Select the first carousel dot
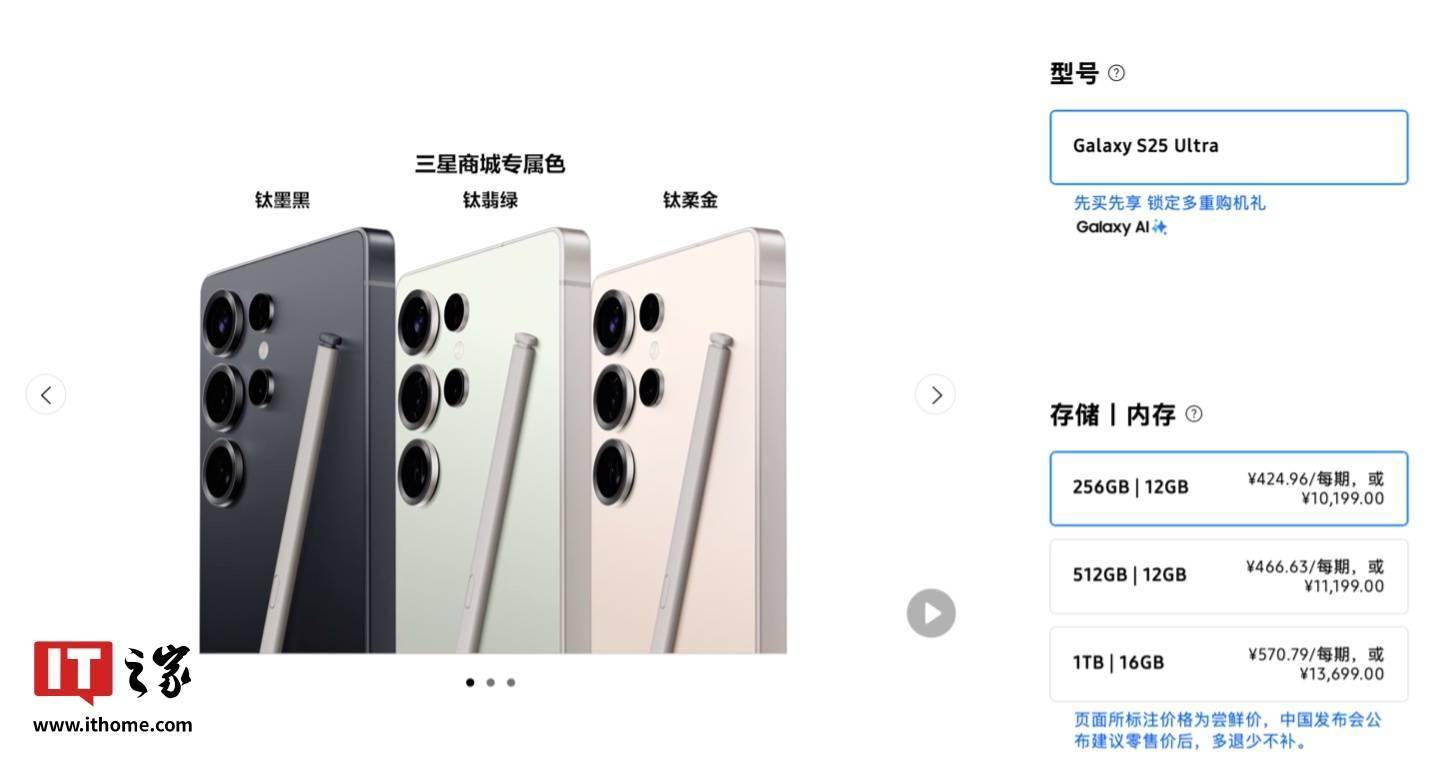 (470, 683)
